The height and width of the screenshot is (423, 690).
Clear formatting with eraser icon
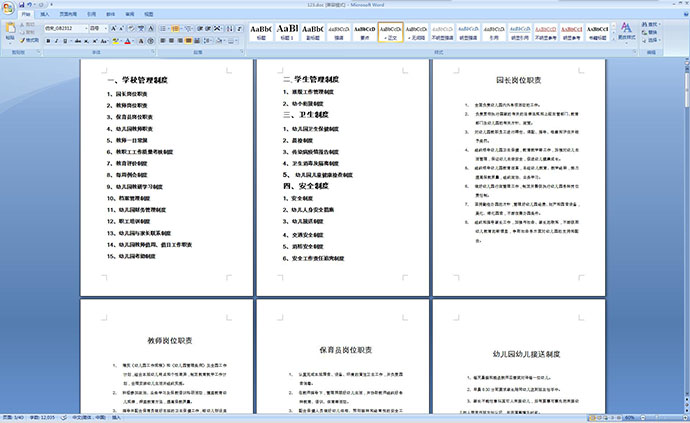click(x=131, y=28)
